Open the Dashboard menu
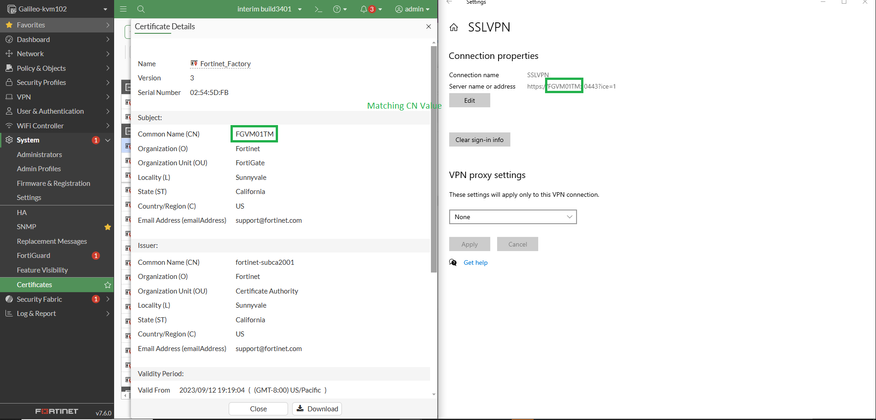Viewport: 876px width, 420px height. click(57, 40)
